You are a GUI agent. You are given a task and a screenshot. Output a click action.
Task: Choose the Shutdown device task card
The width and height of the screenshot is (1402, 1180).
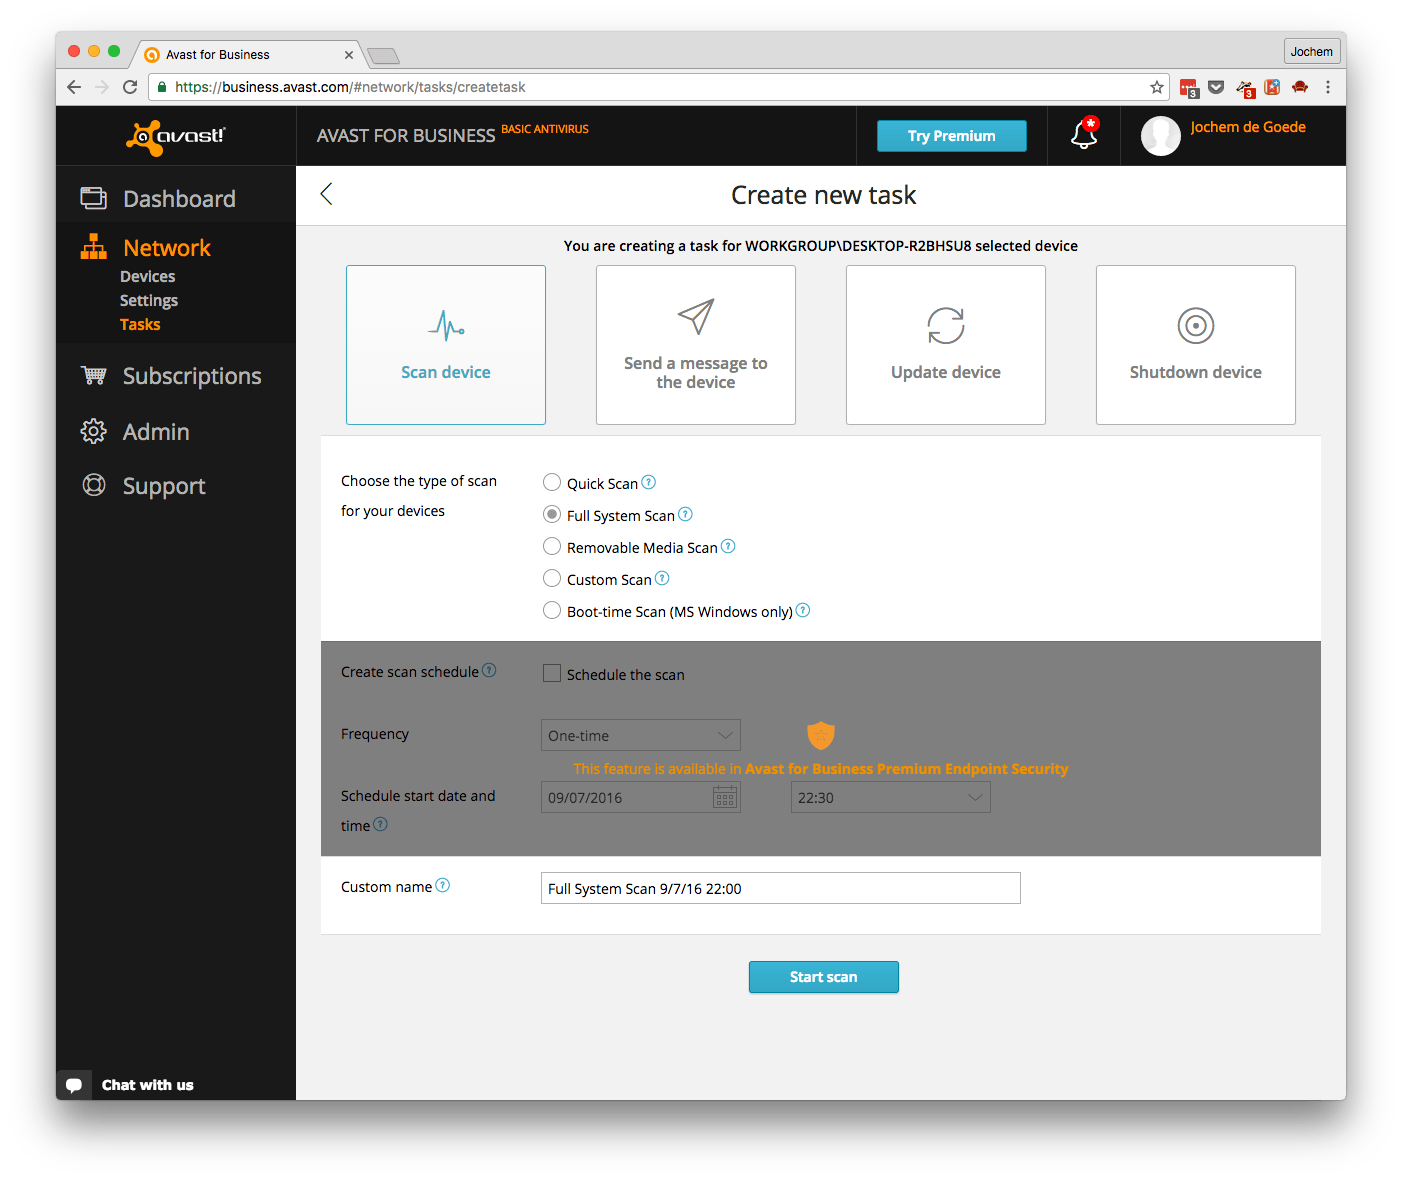pos(1196,345)
